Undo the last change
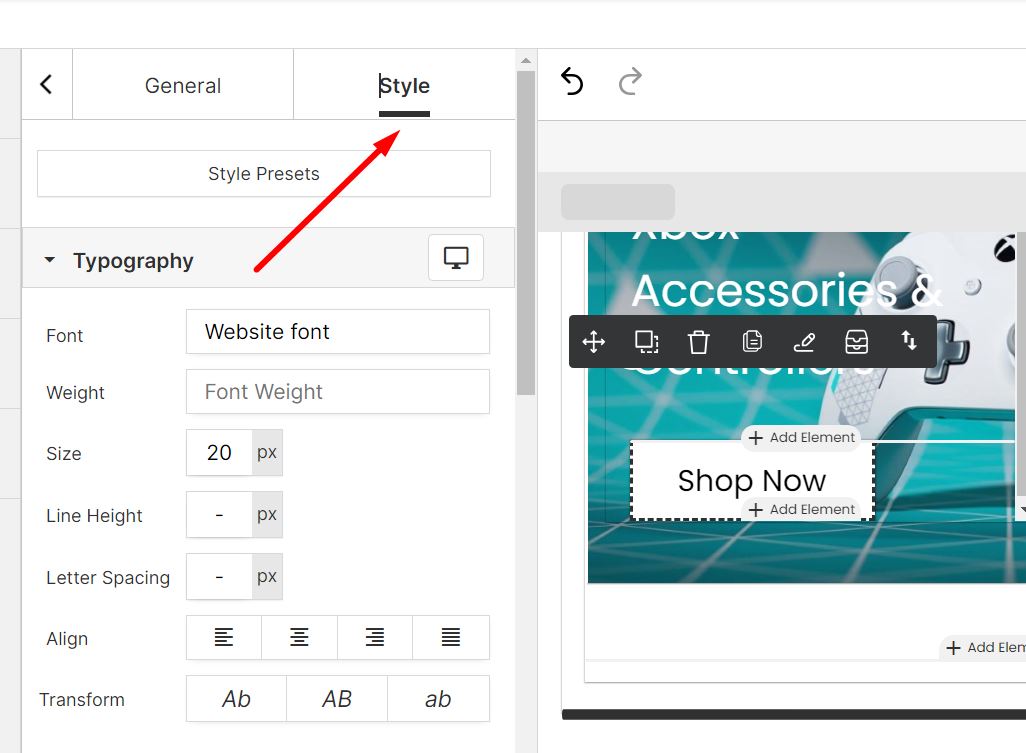The image size is (1026, 753). 572,82
